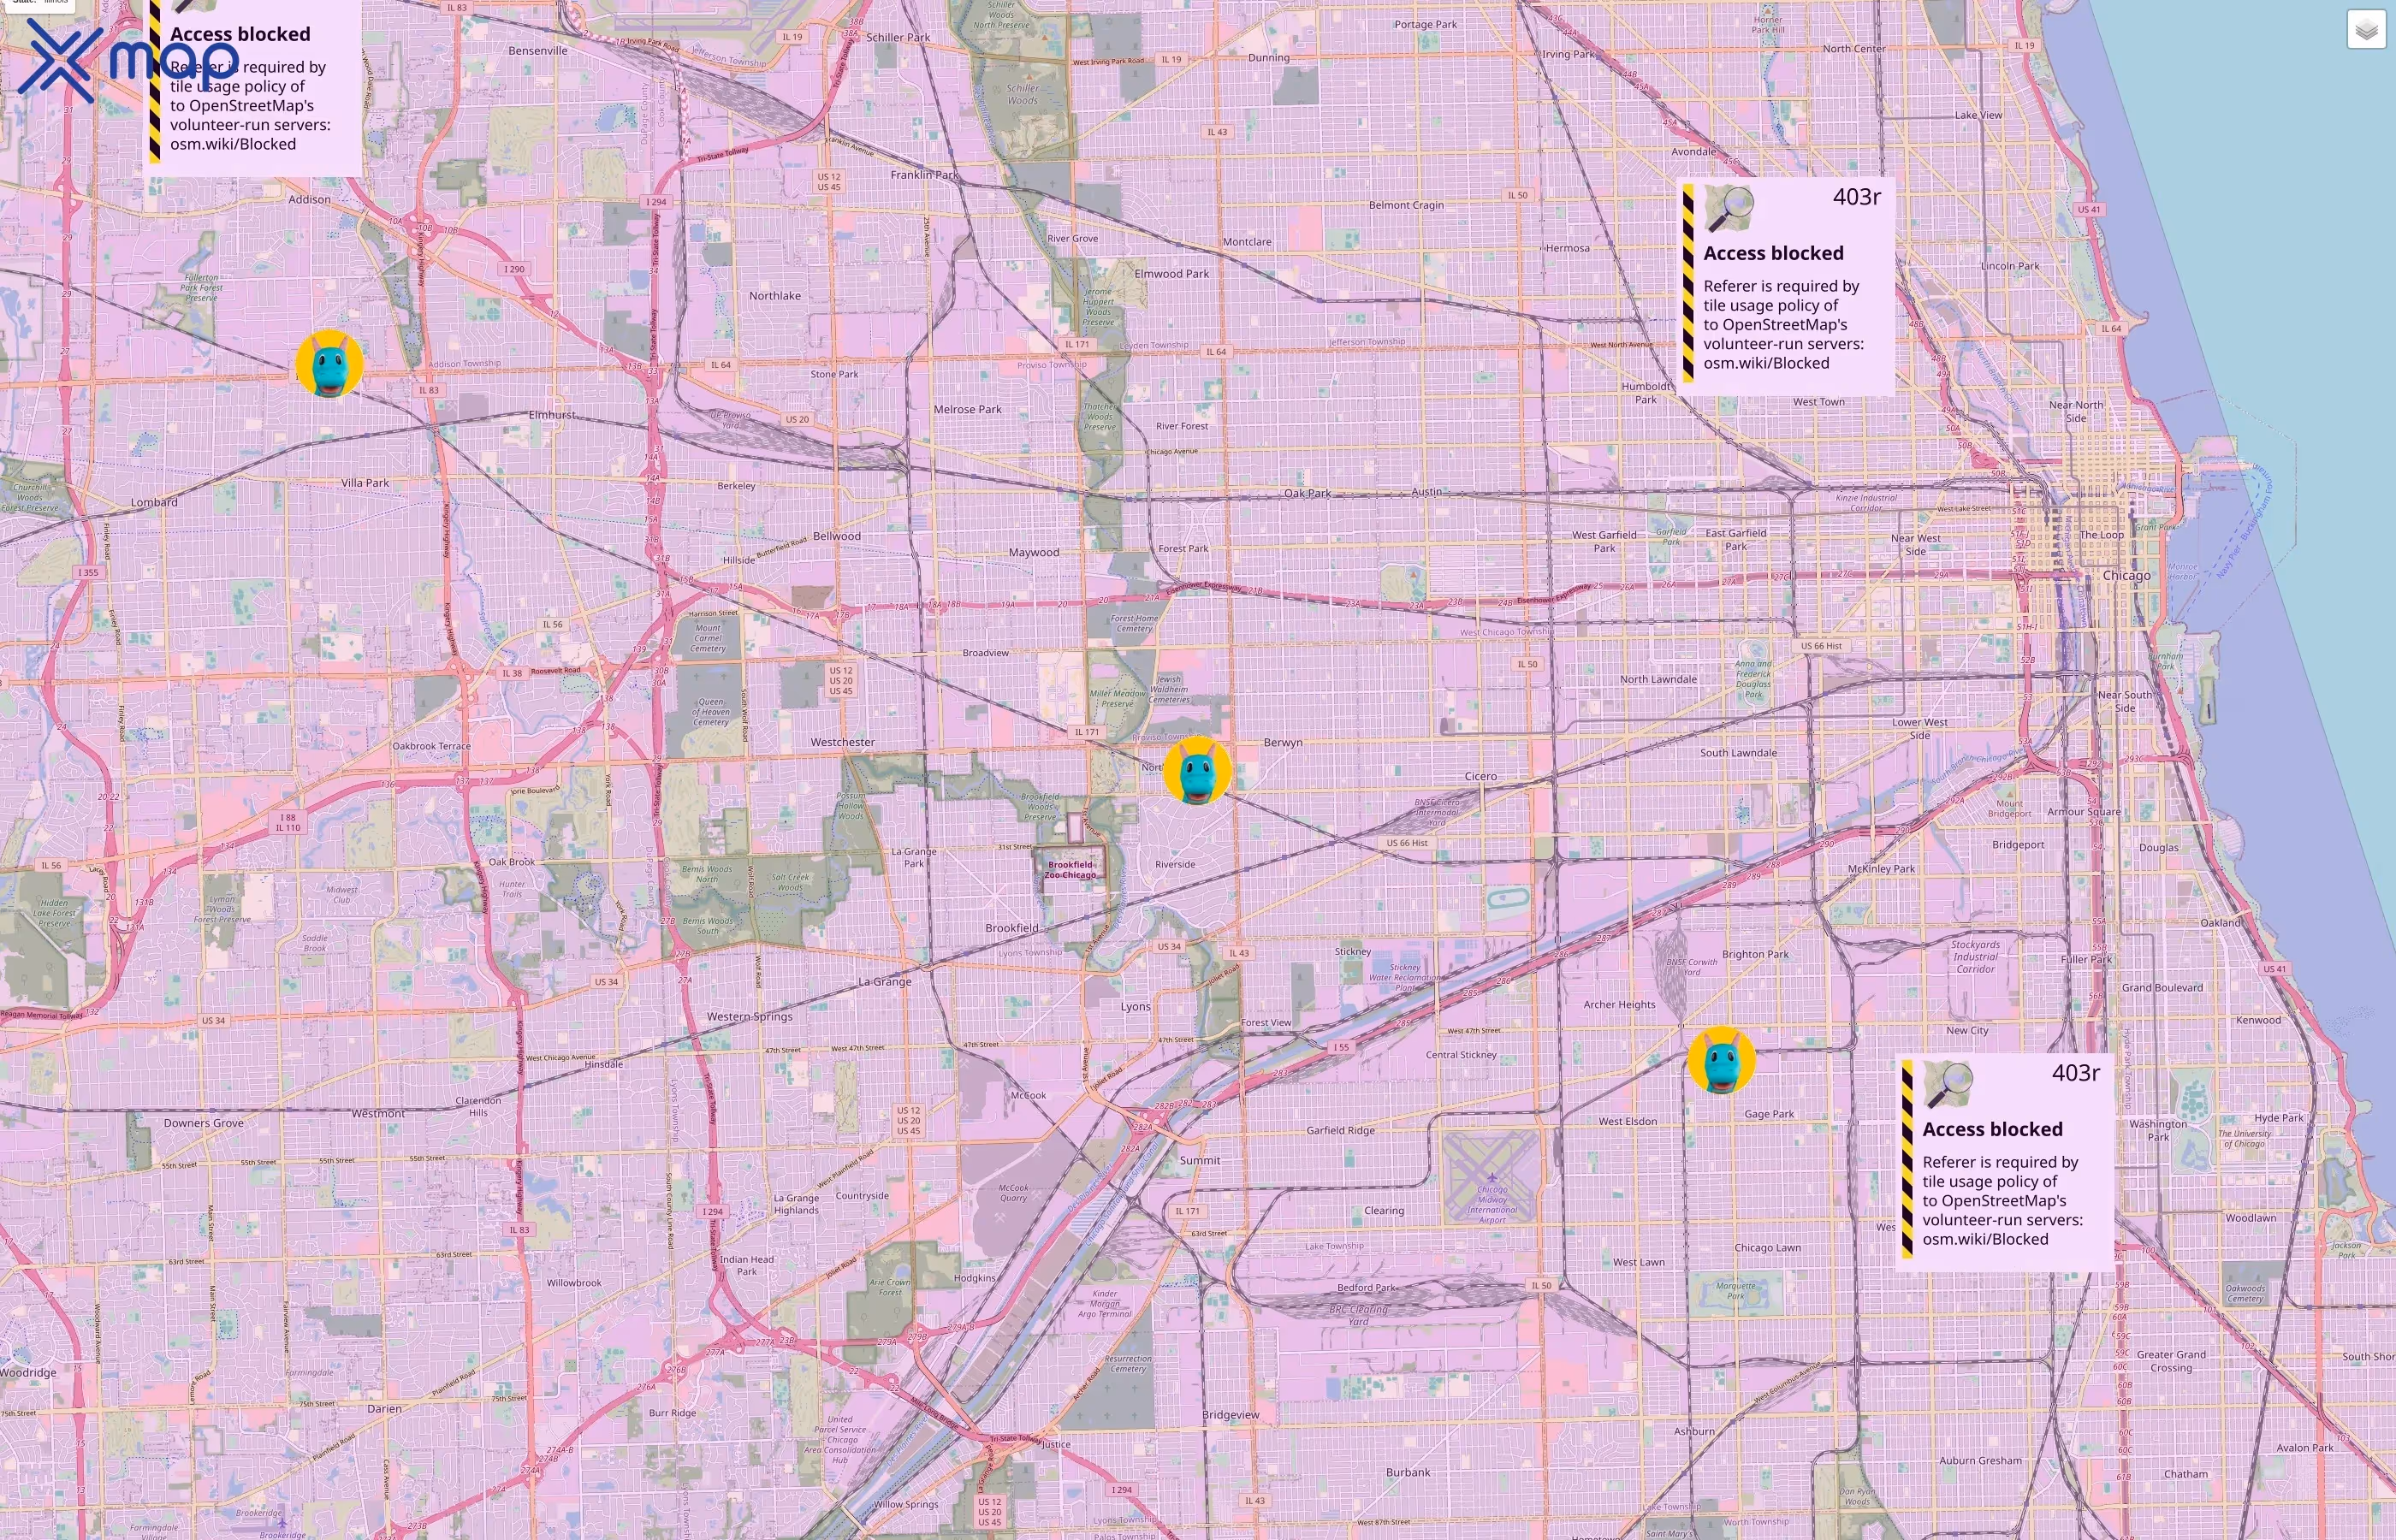
Task: Click the "Oak Park" map label
Action: point(1307,493)
